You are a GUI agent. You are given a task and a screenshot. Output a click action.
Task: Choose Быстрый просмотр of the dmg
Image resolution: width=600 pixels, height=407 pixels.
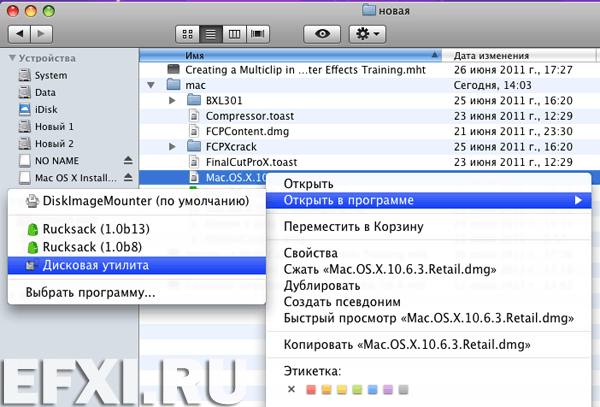pyautogui.click(x=429, y=318)
